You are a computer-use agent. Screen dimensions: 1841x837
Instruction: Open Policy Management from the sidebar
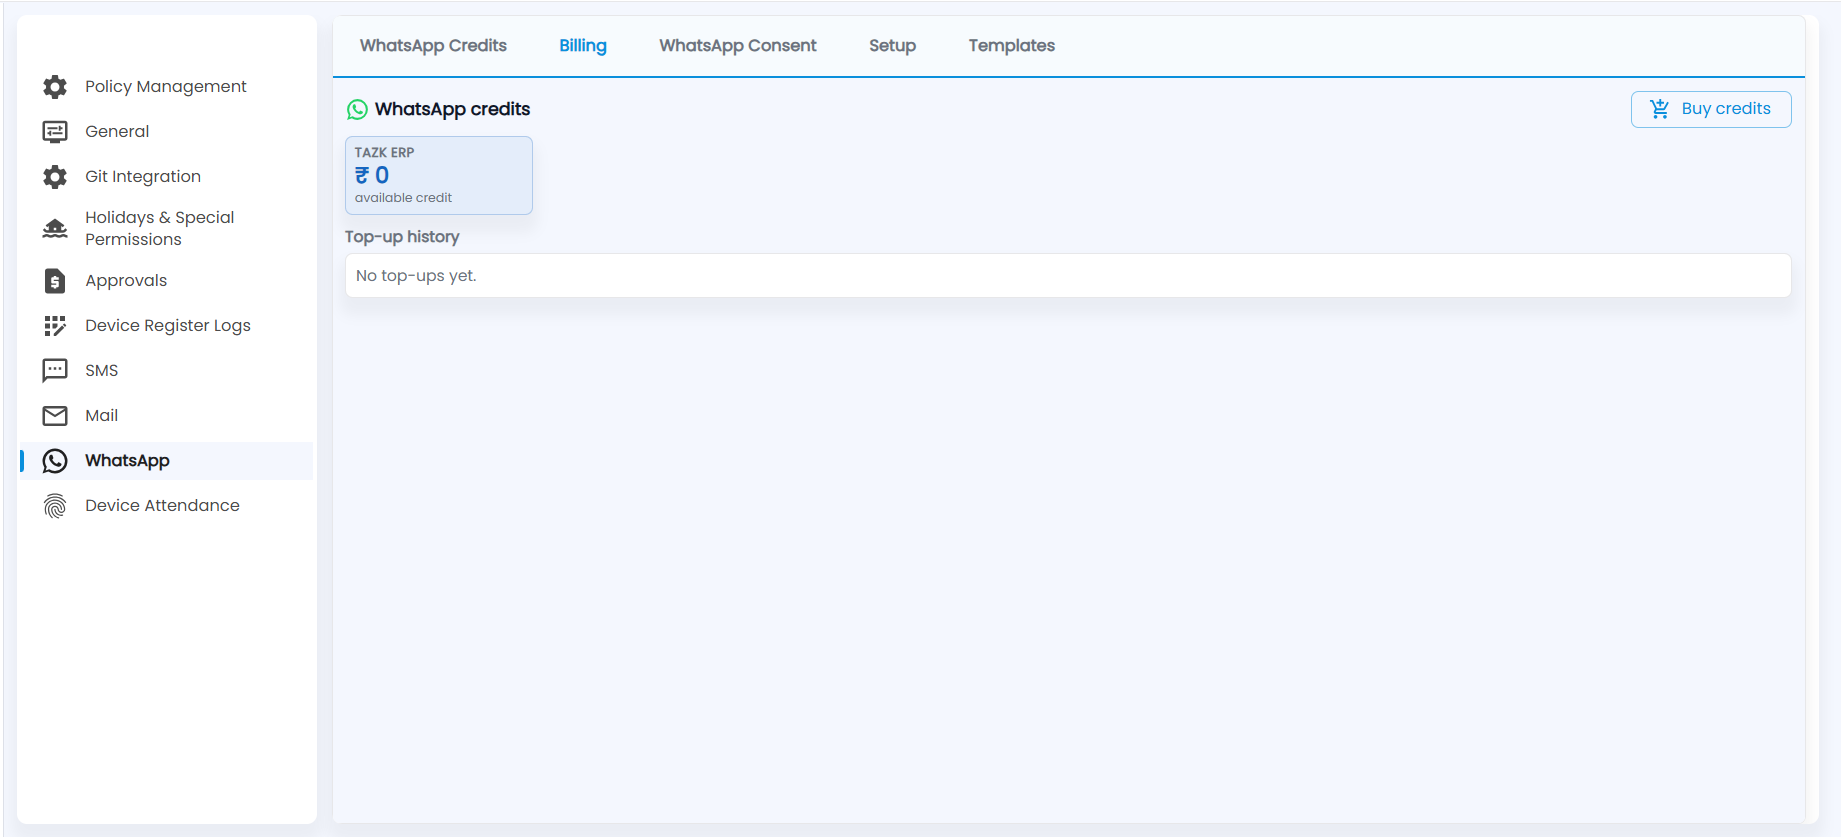(x=166, y=87)
